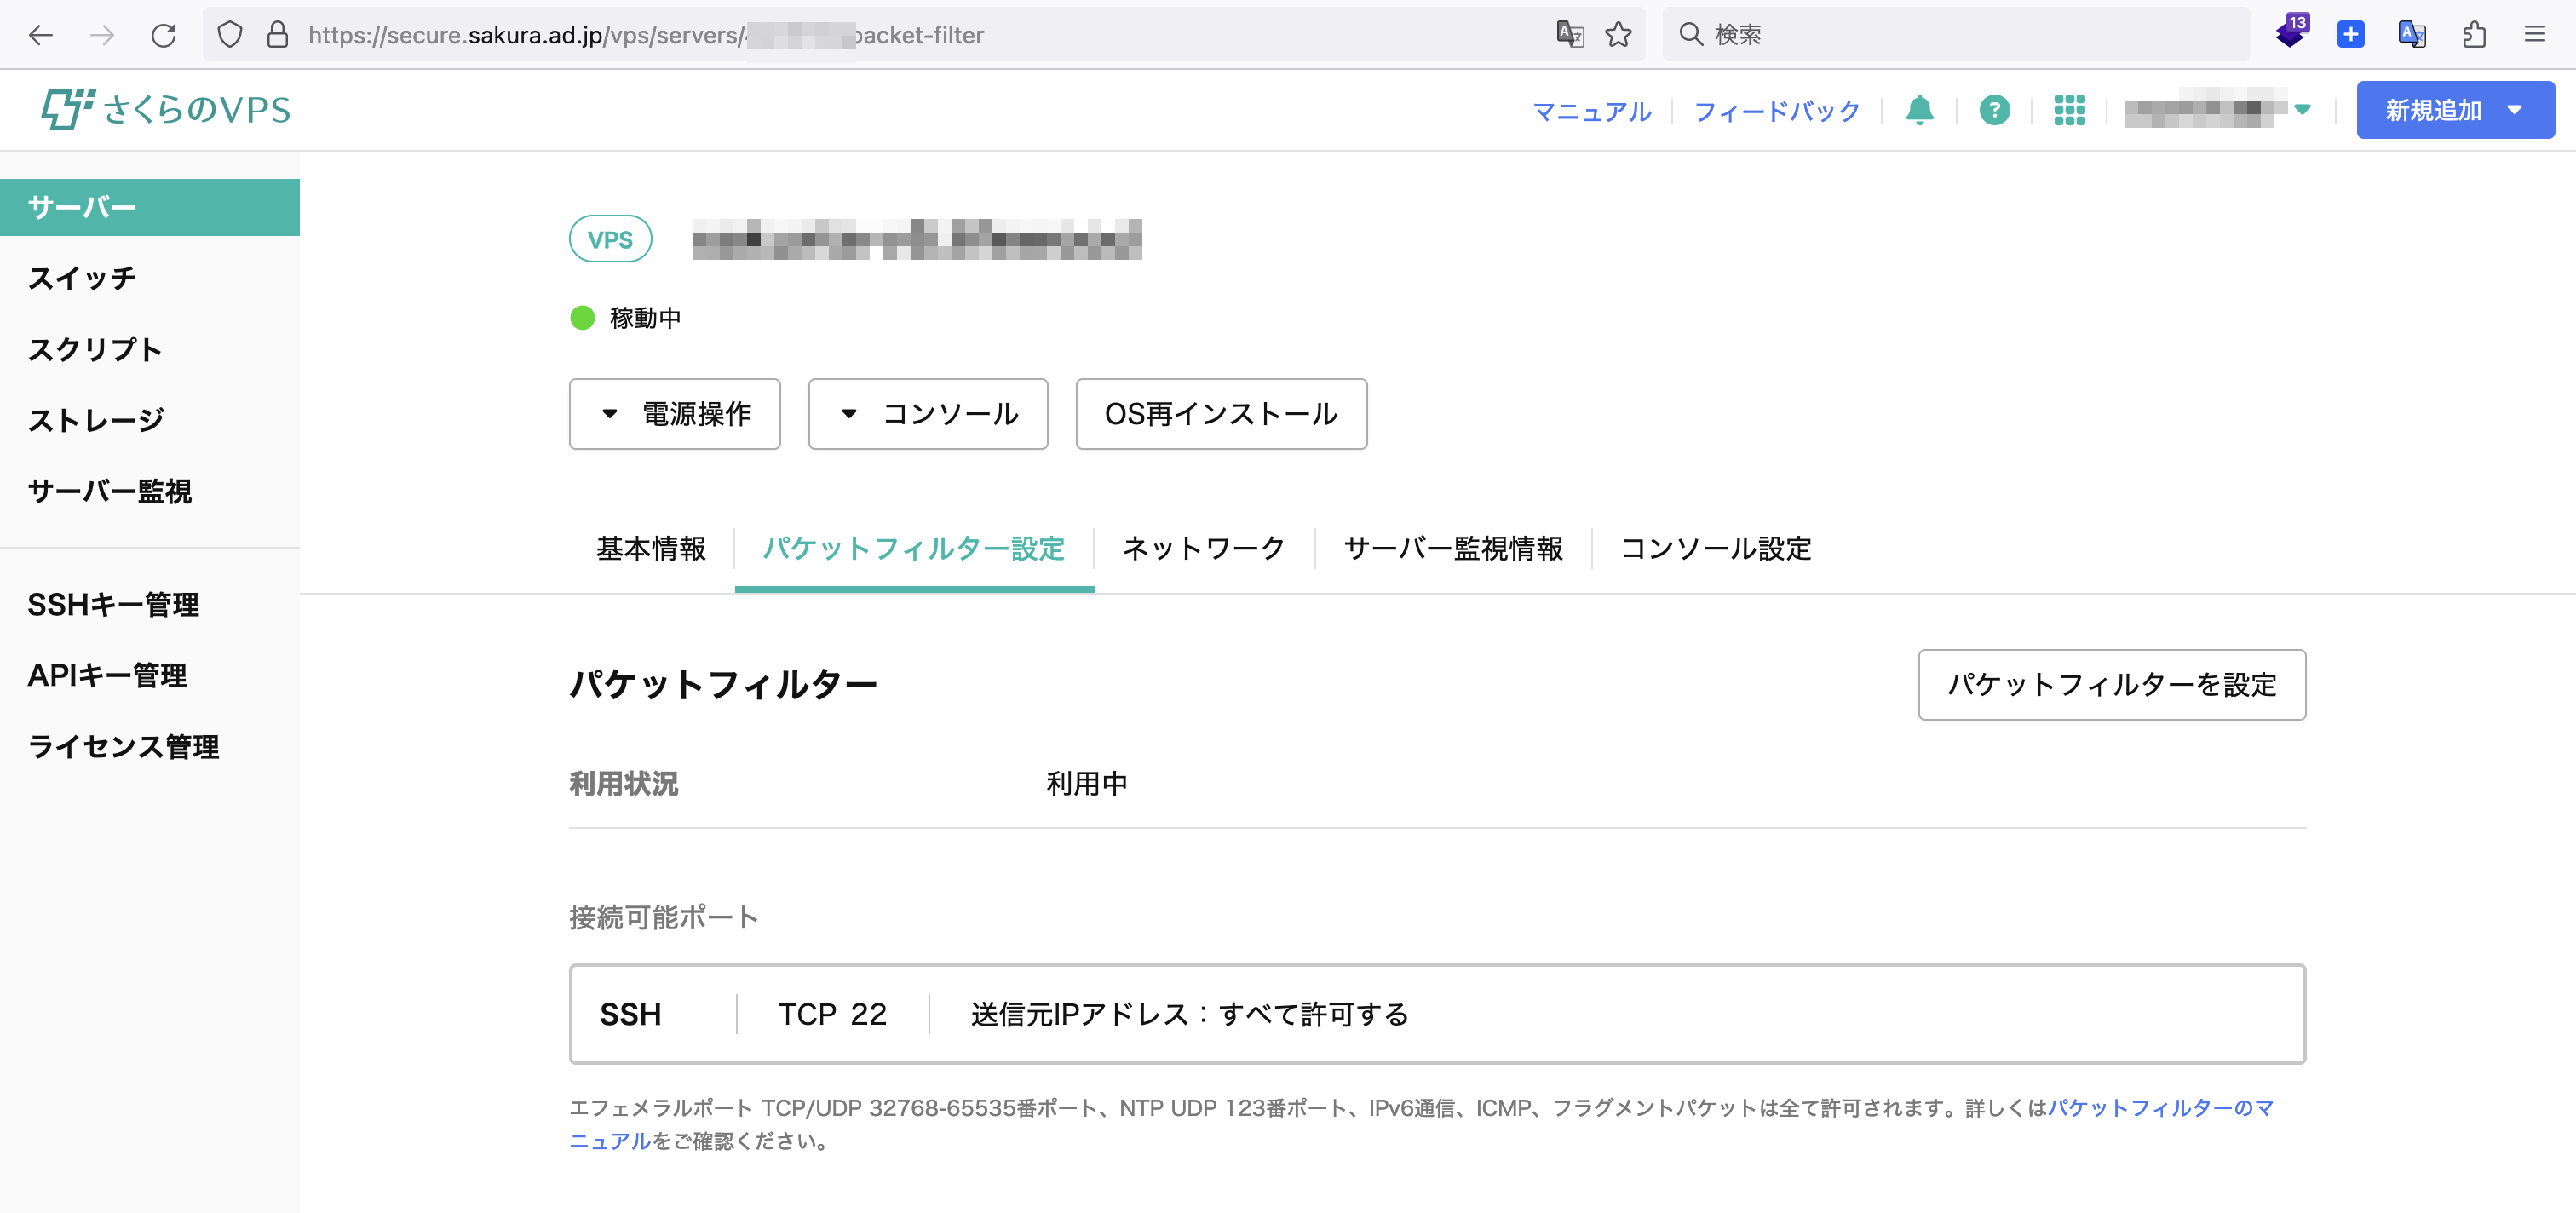Open the browser extensions puzzle icon

[x=2473, y=35]
